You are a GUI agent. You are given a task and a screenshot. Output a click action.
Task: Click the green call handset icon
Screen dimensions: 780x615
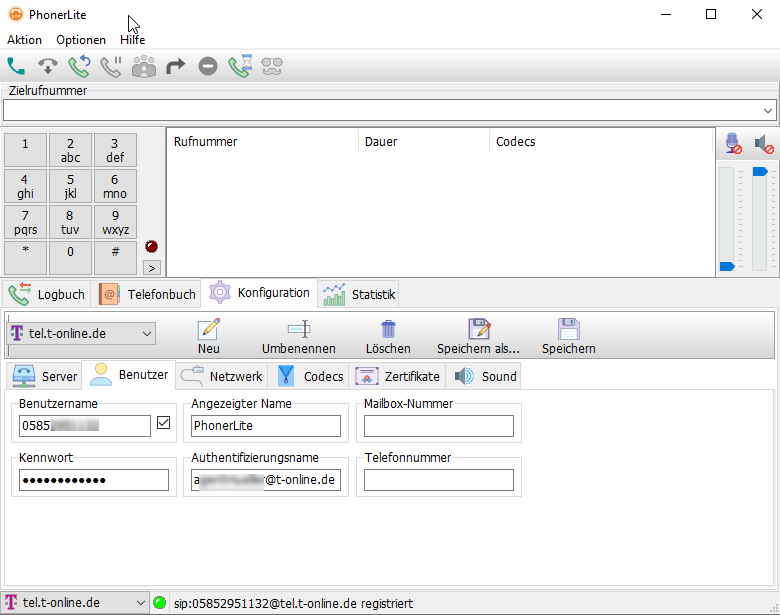[16, 67]
